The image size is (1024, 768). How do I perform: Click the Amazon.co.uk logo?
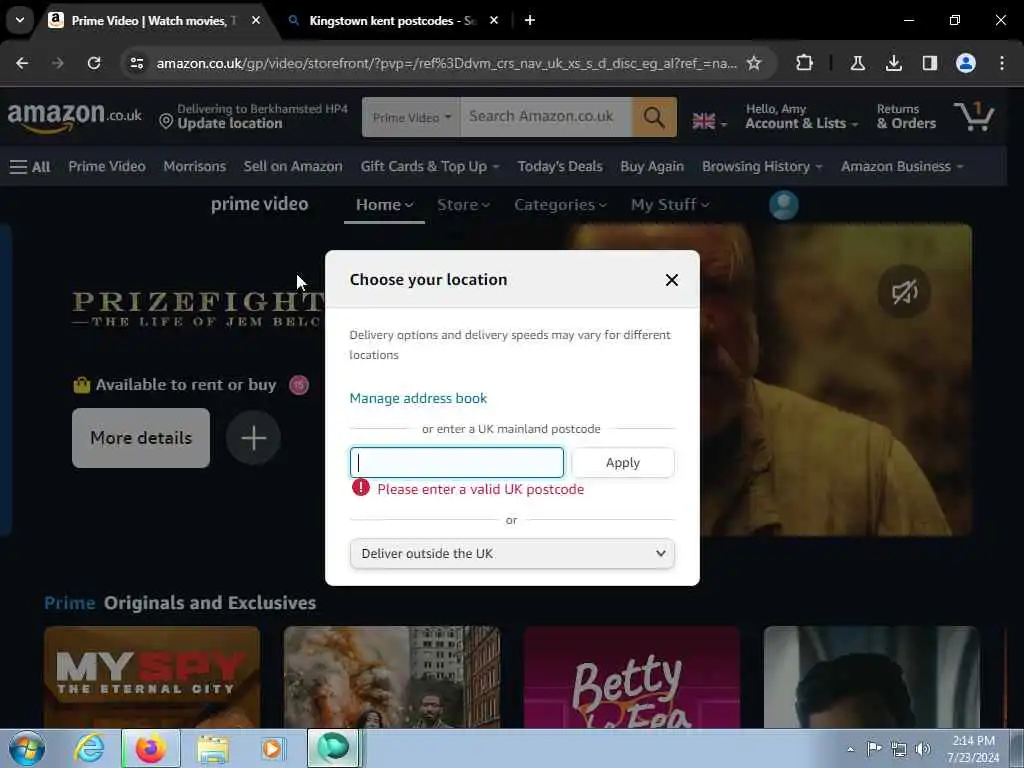74,116
